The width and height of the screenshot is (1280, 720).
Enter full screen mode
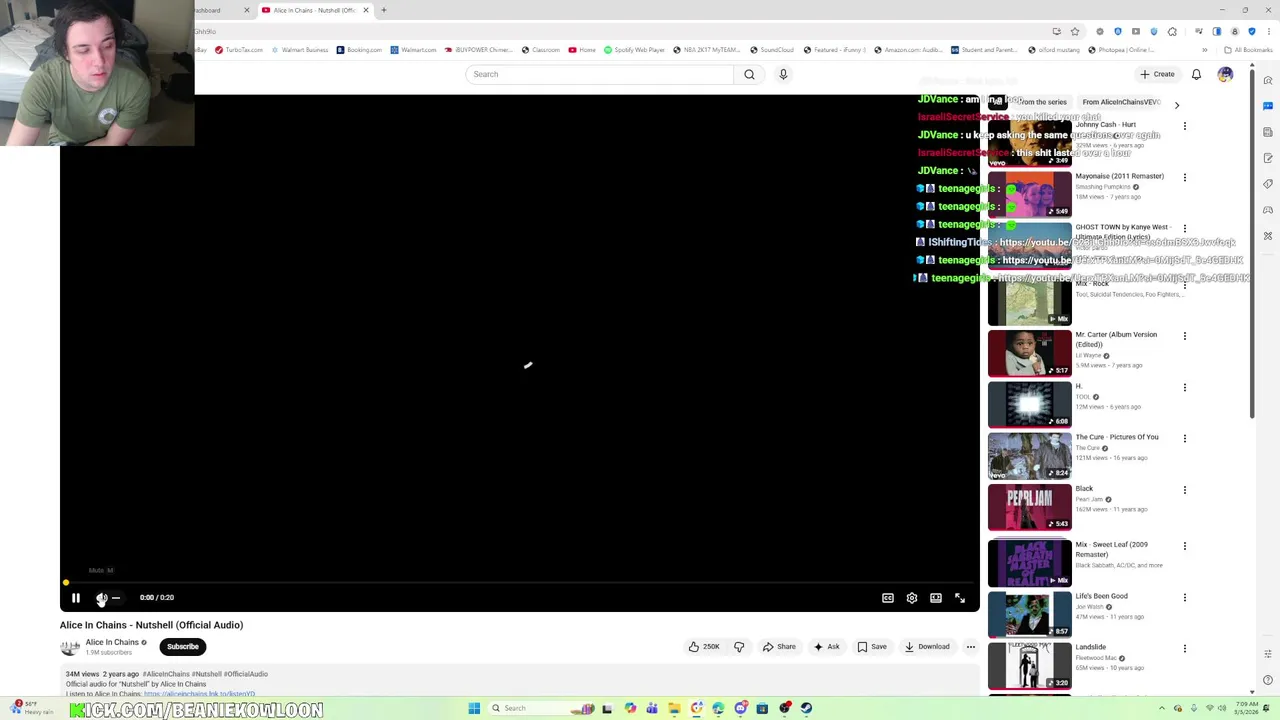pos(960,598)
